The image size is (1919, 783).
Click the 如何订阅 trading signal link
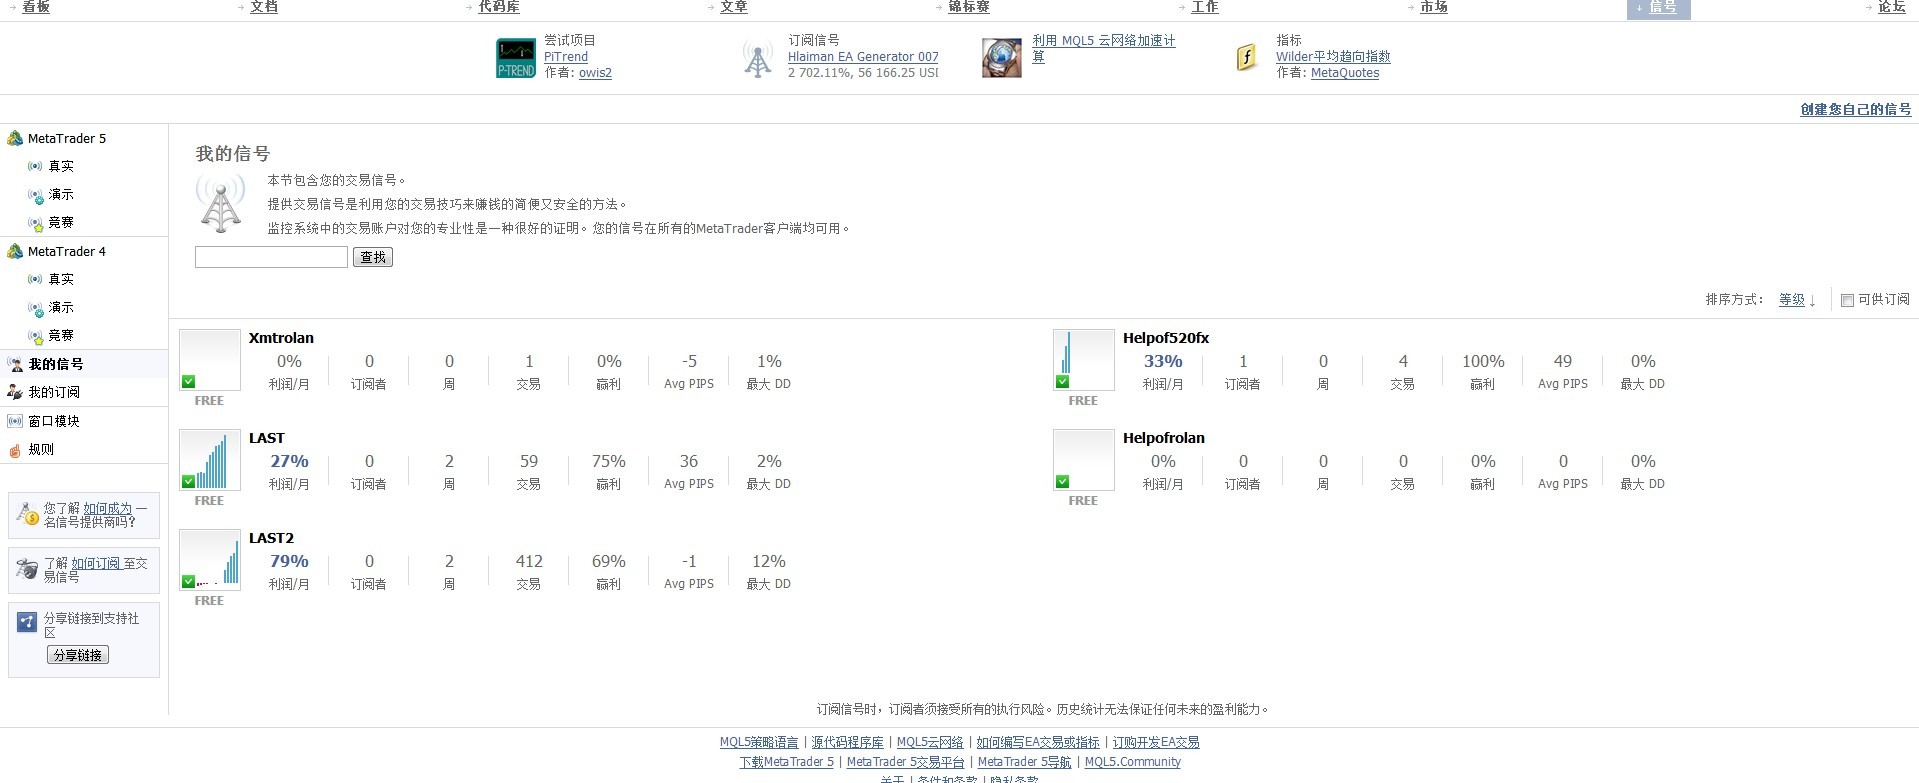96,563
